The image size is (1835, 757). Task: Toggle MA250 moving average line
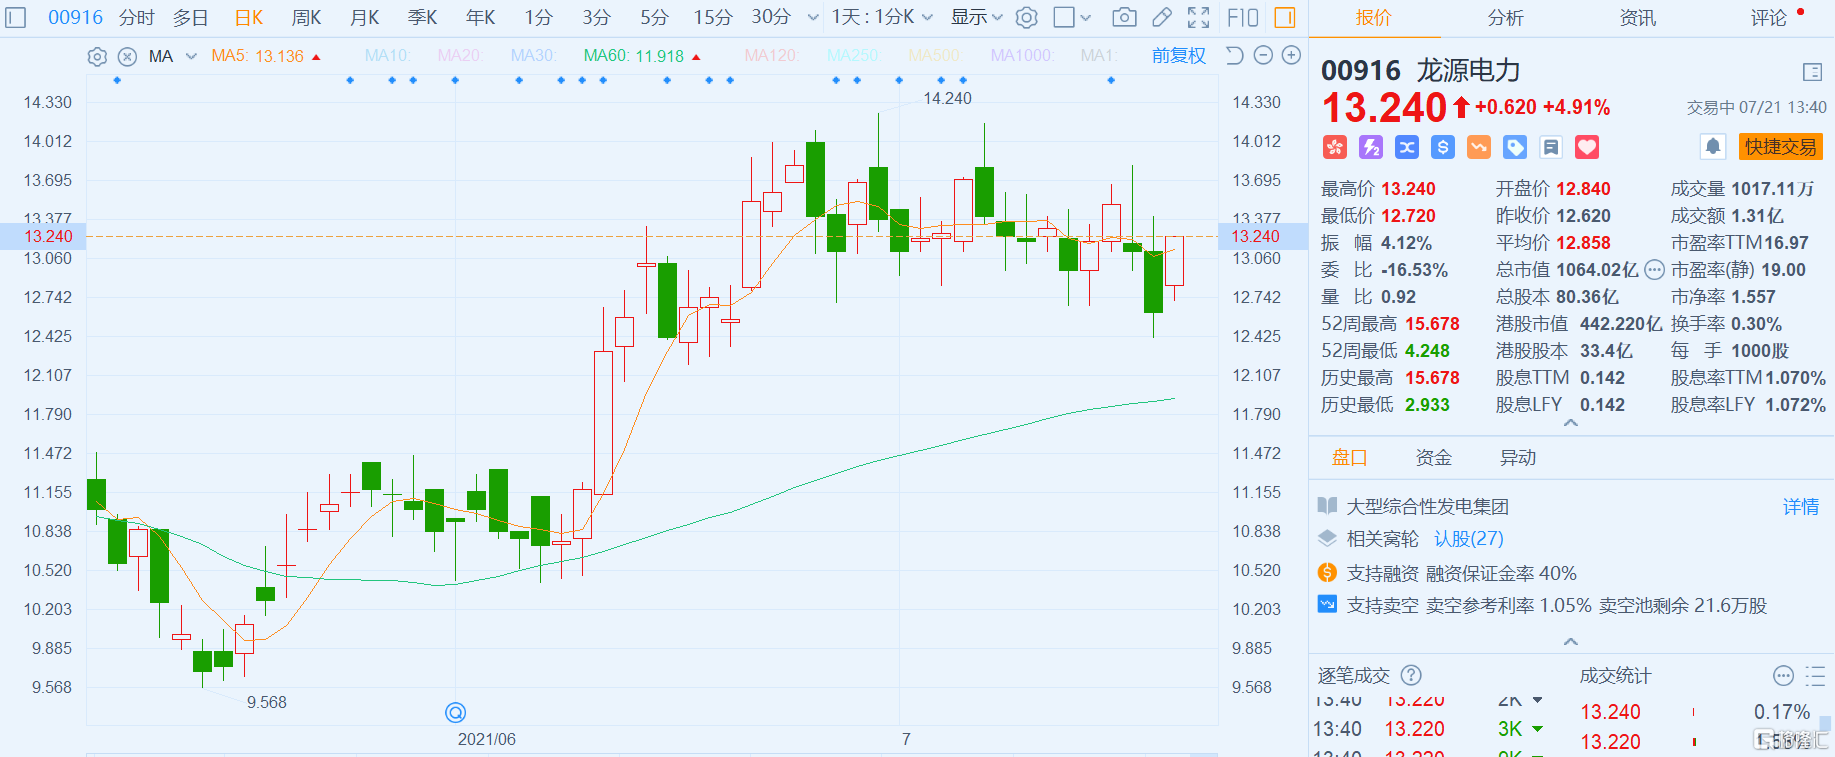[853, 56]
